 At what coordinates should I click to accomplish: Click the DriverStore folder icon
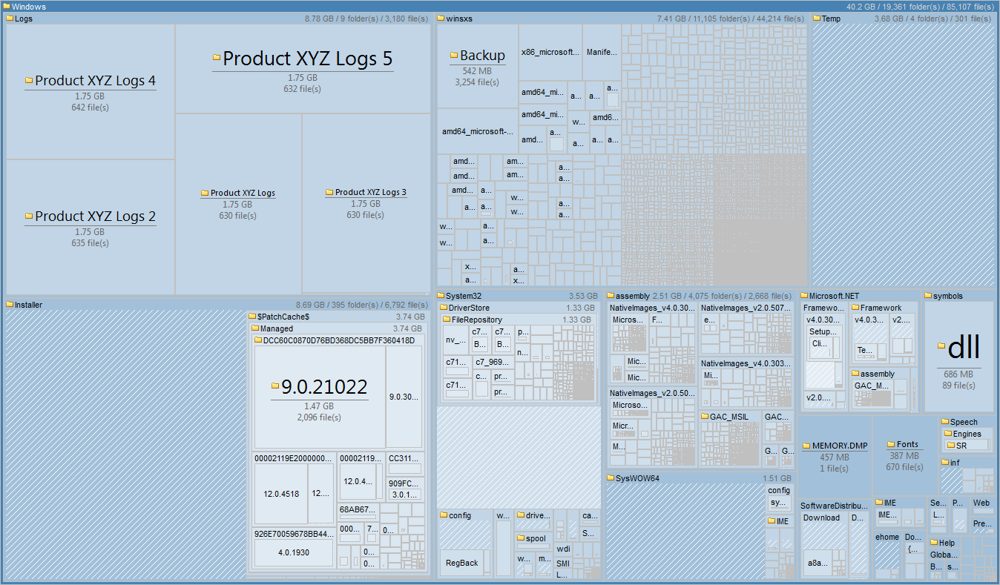443,307
